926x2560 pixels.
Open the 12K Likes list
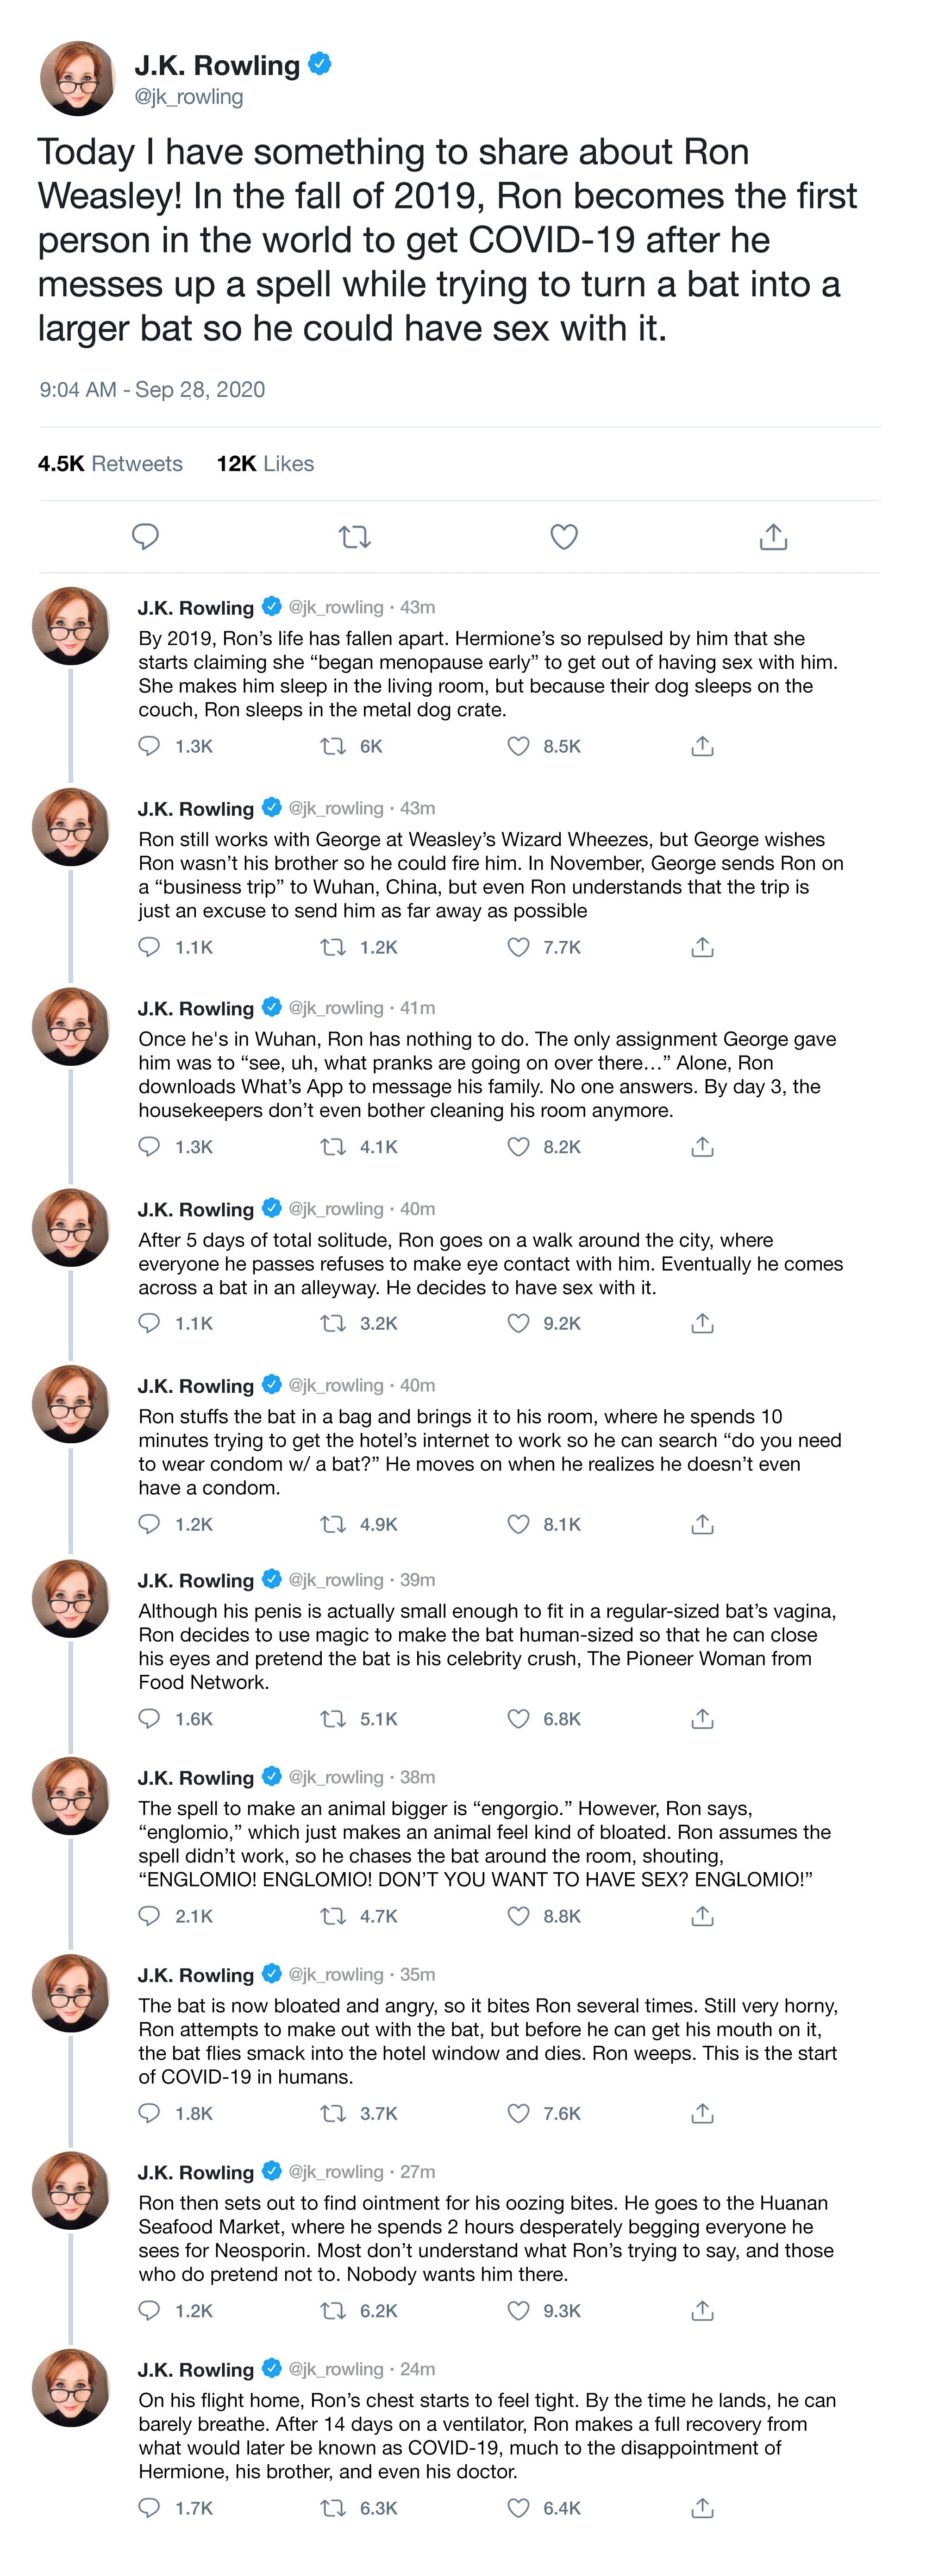coord(265,463)
